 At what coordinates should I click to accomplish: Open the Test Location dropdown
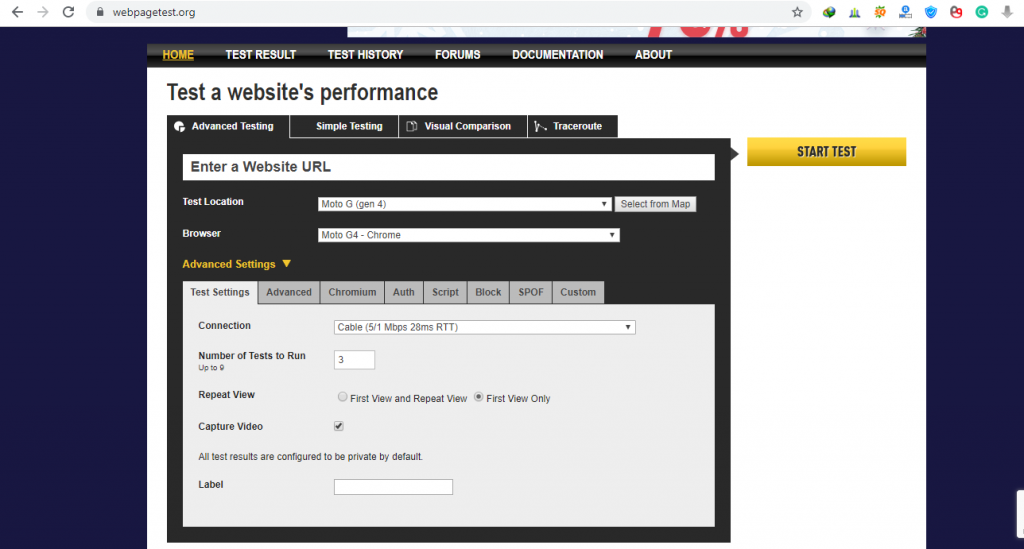coord(464,204)
